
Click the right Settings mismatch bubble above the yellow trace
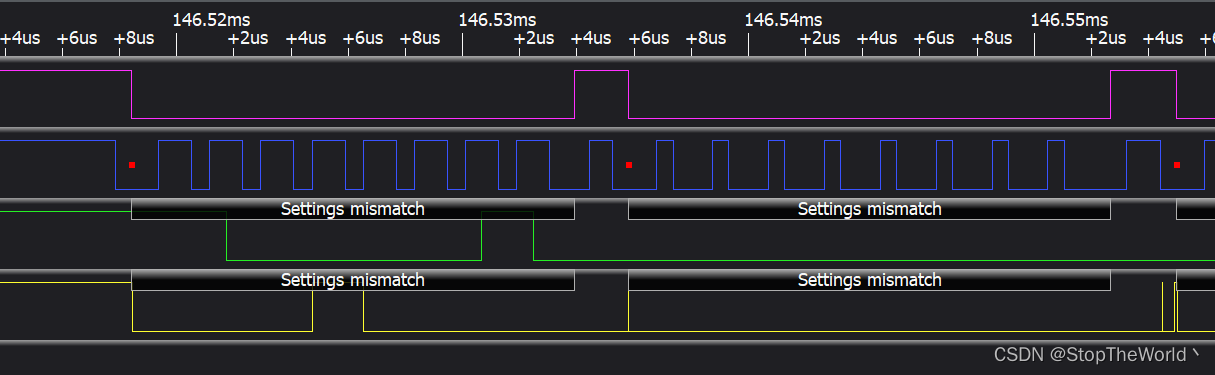pyautogui.click(x=869, y=281)
